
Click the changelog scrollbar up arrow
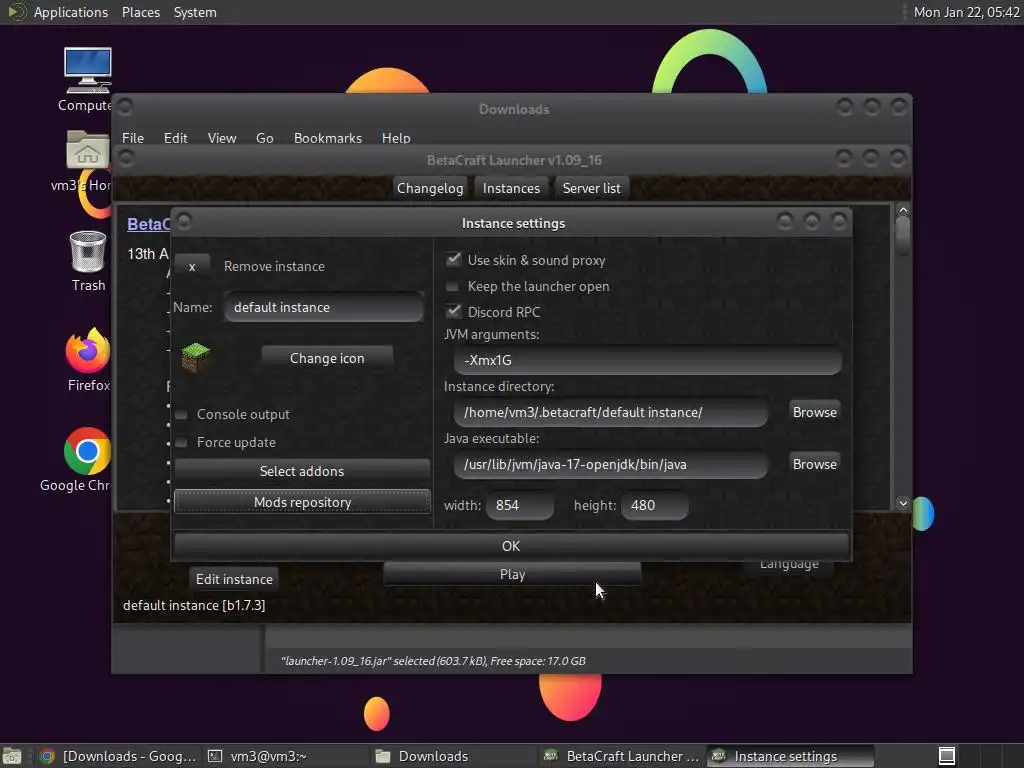point(903,210)
